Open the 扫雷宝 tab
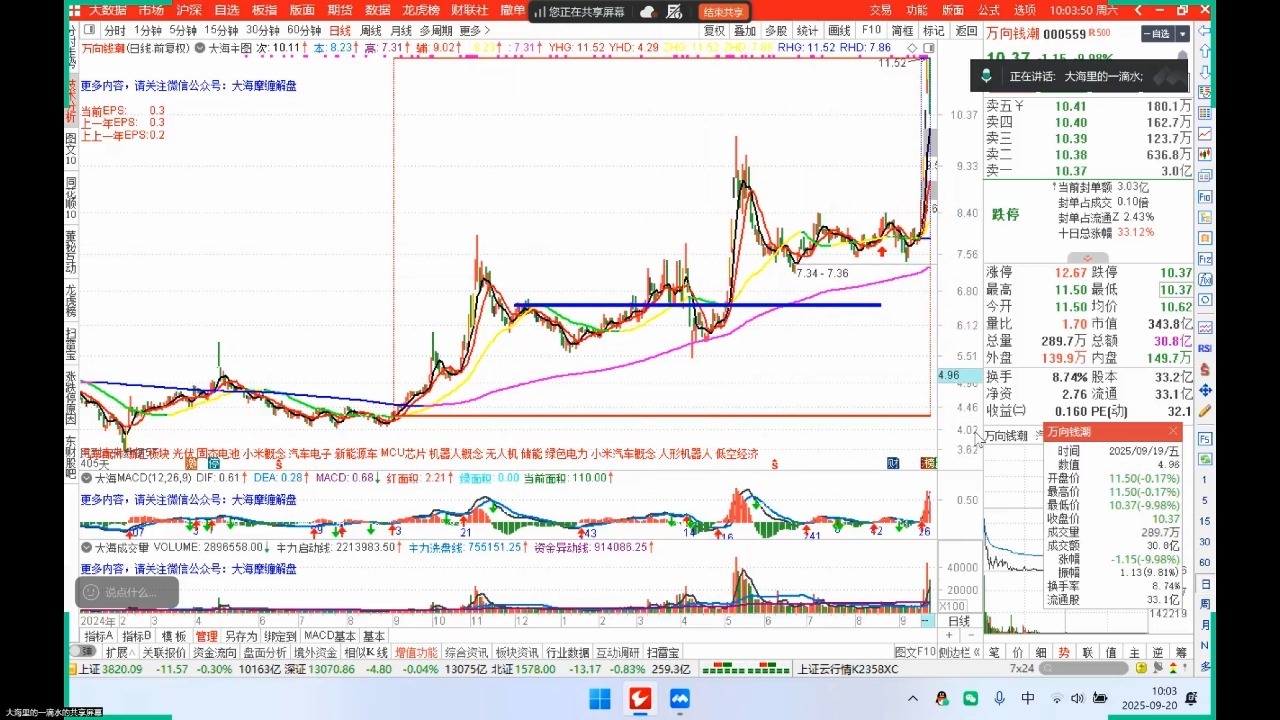 click(663, 652)
